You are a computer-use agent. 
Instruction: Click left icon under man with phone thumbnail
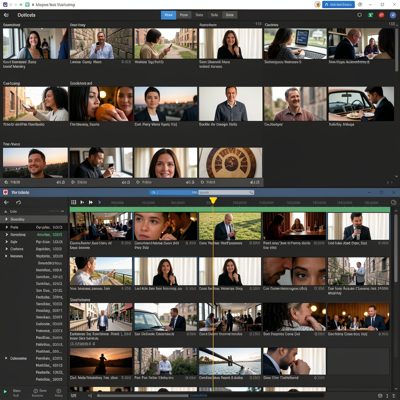point(73,182)
